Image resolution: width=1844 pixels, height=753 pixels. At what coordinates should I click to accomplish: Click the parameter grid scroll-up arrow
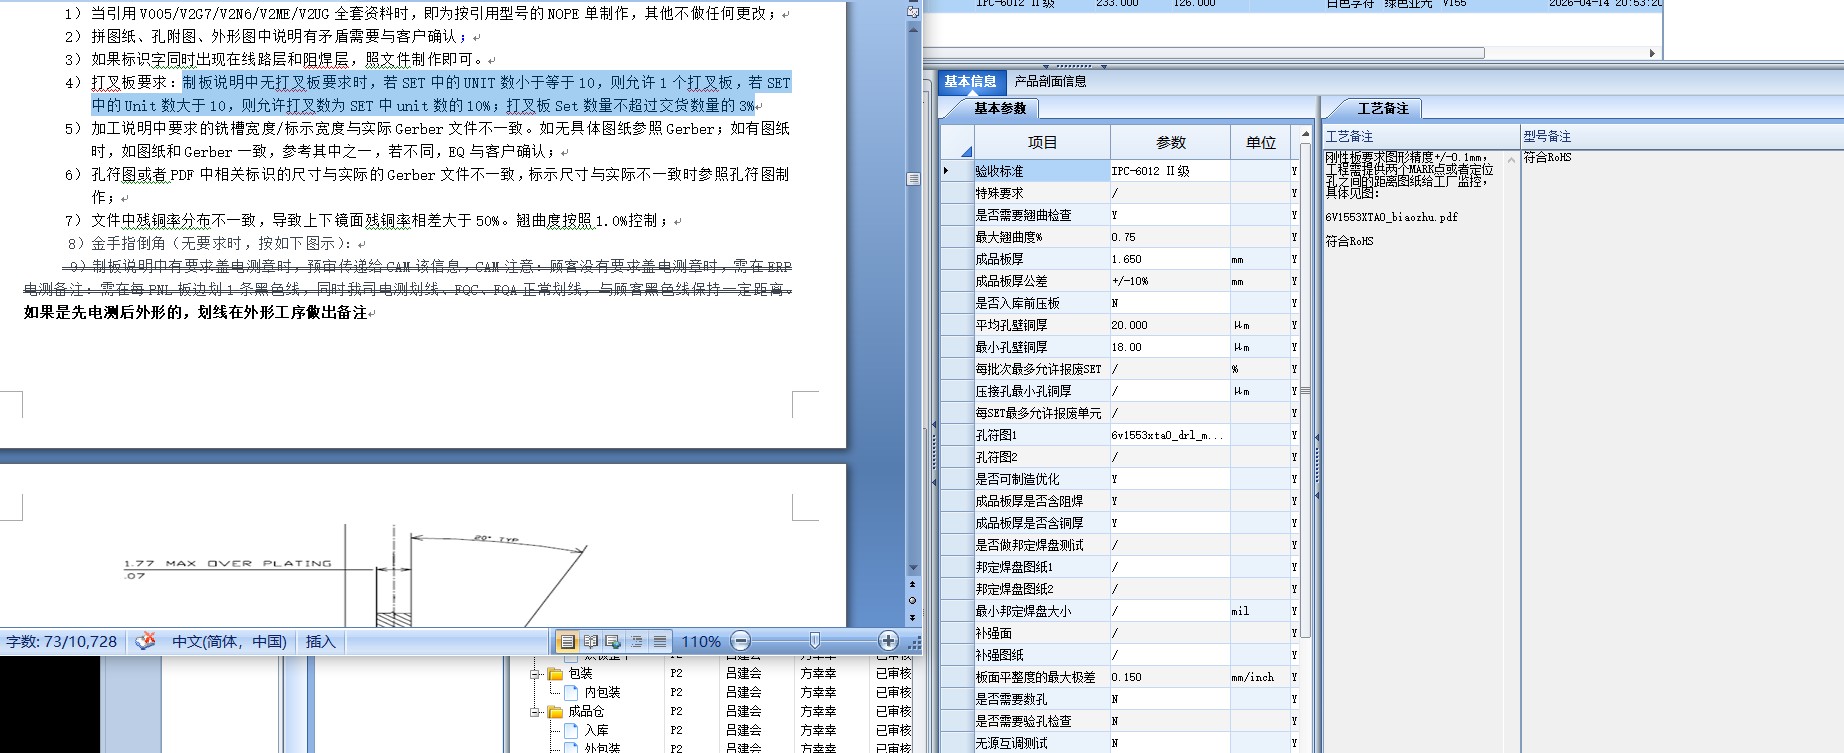(x=1305, y=133)
